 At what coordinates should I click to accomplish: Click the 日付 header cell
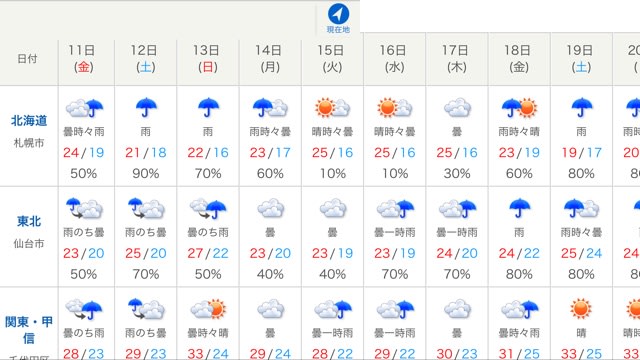point(27,59)
